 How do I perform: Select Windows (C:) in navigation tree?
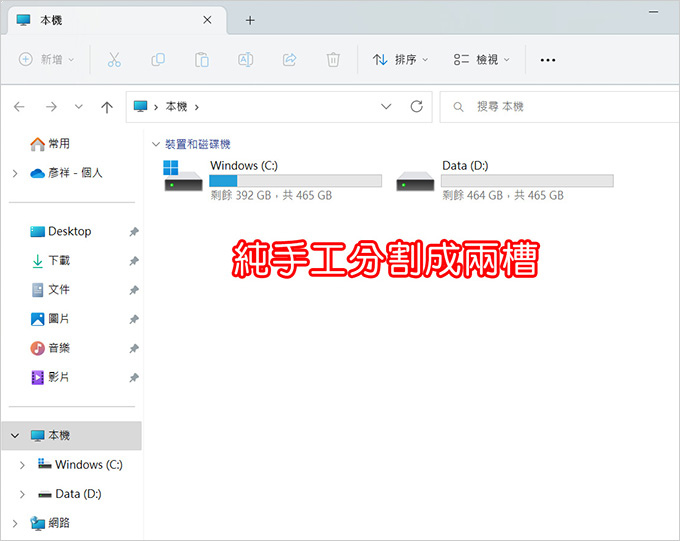(80, 465)
